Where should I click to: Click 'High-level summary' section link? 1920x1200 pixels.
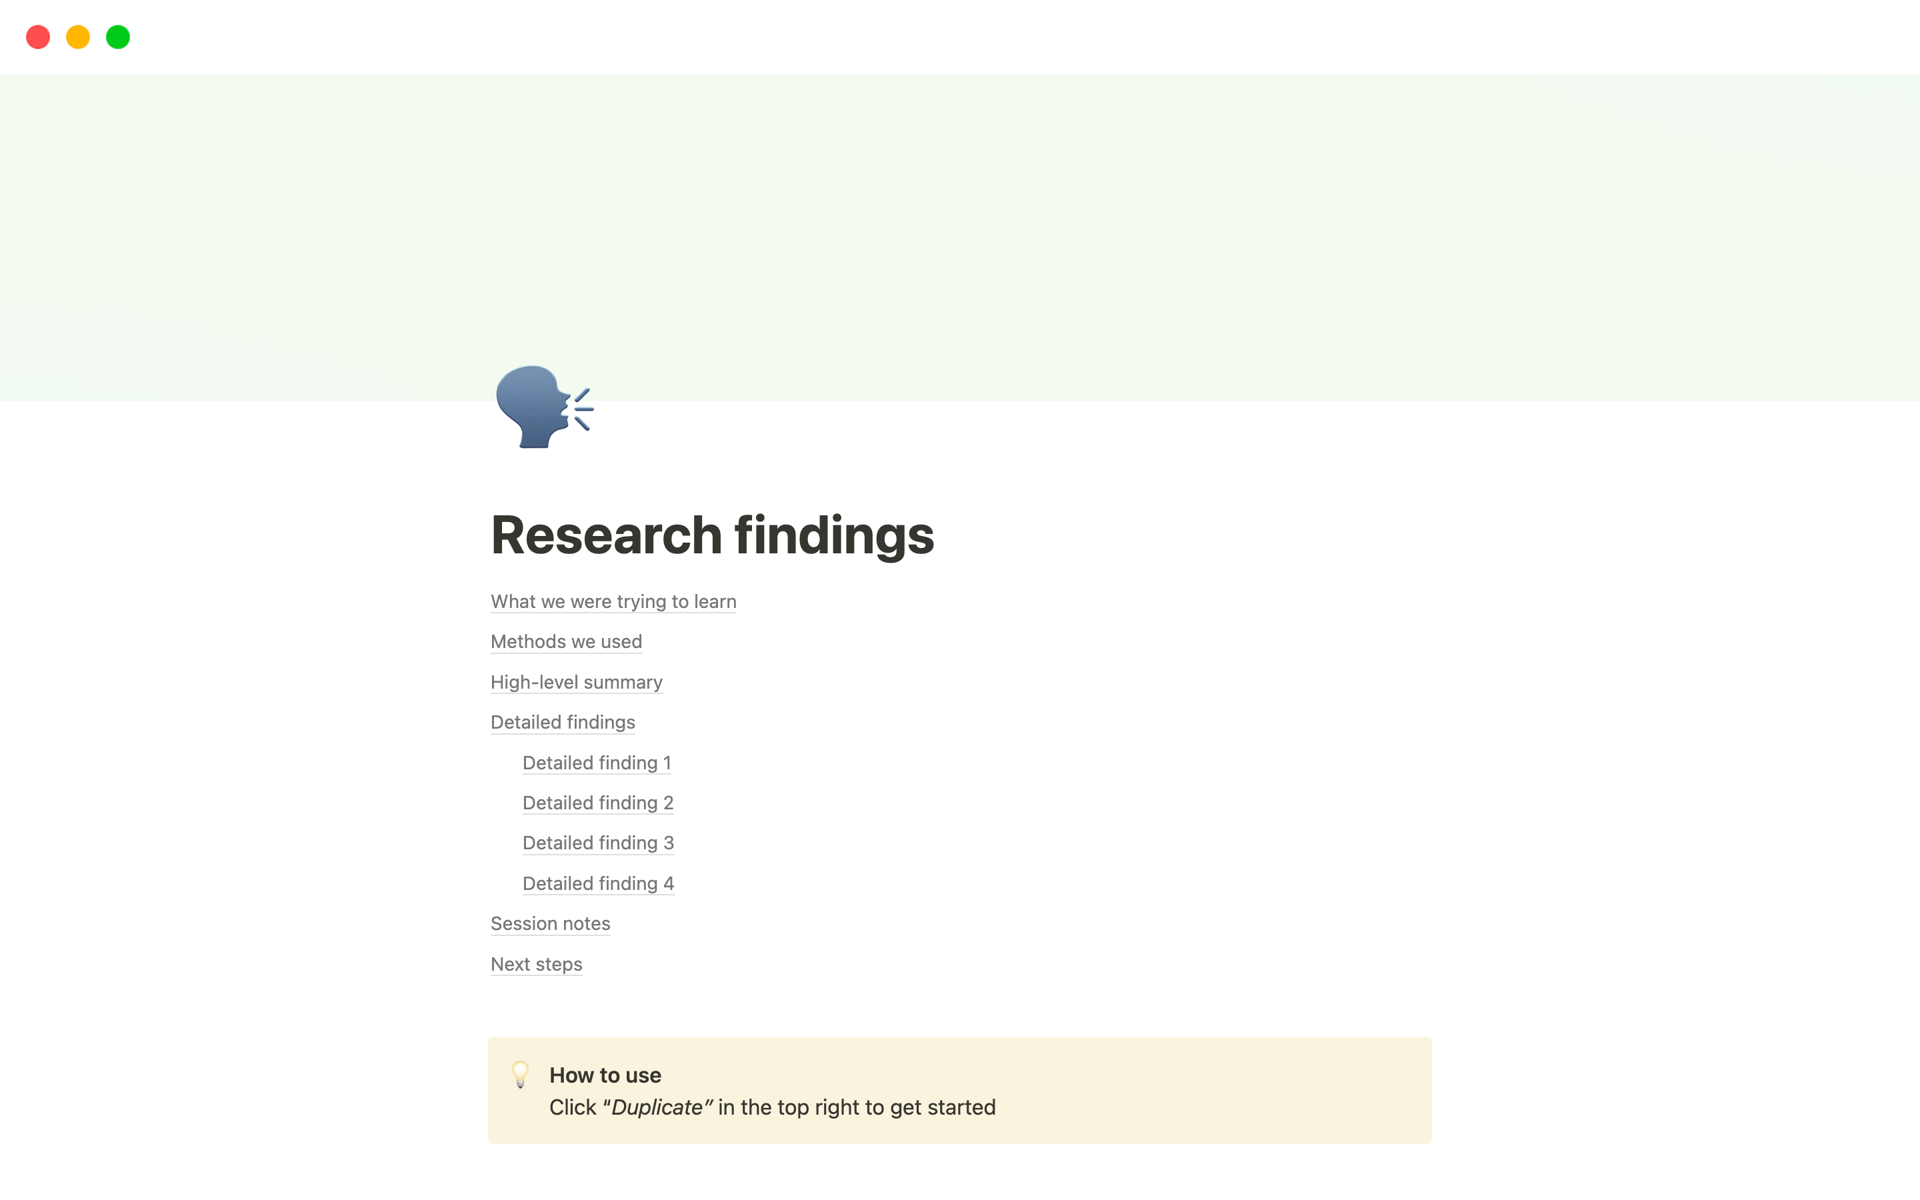coord(576,682)
